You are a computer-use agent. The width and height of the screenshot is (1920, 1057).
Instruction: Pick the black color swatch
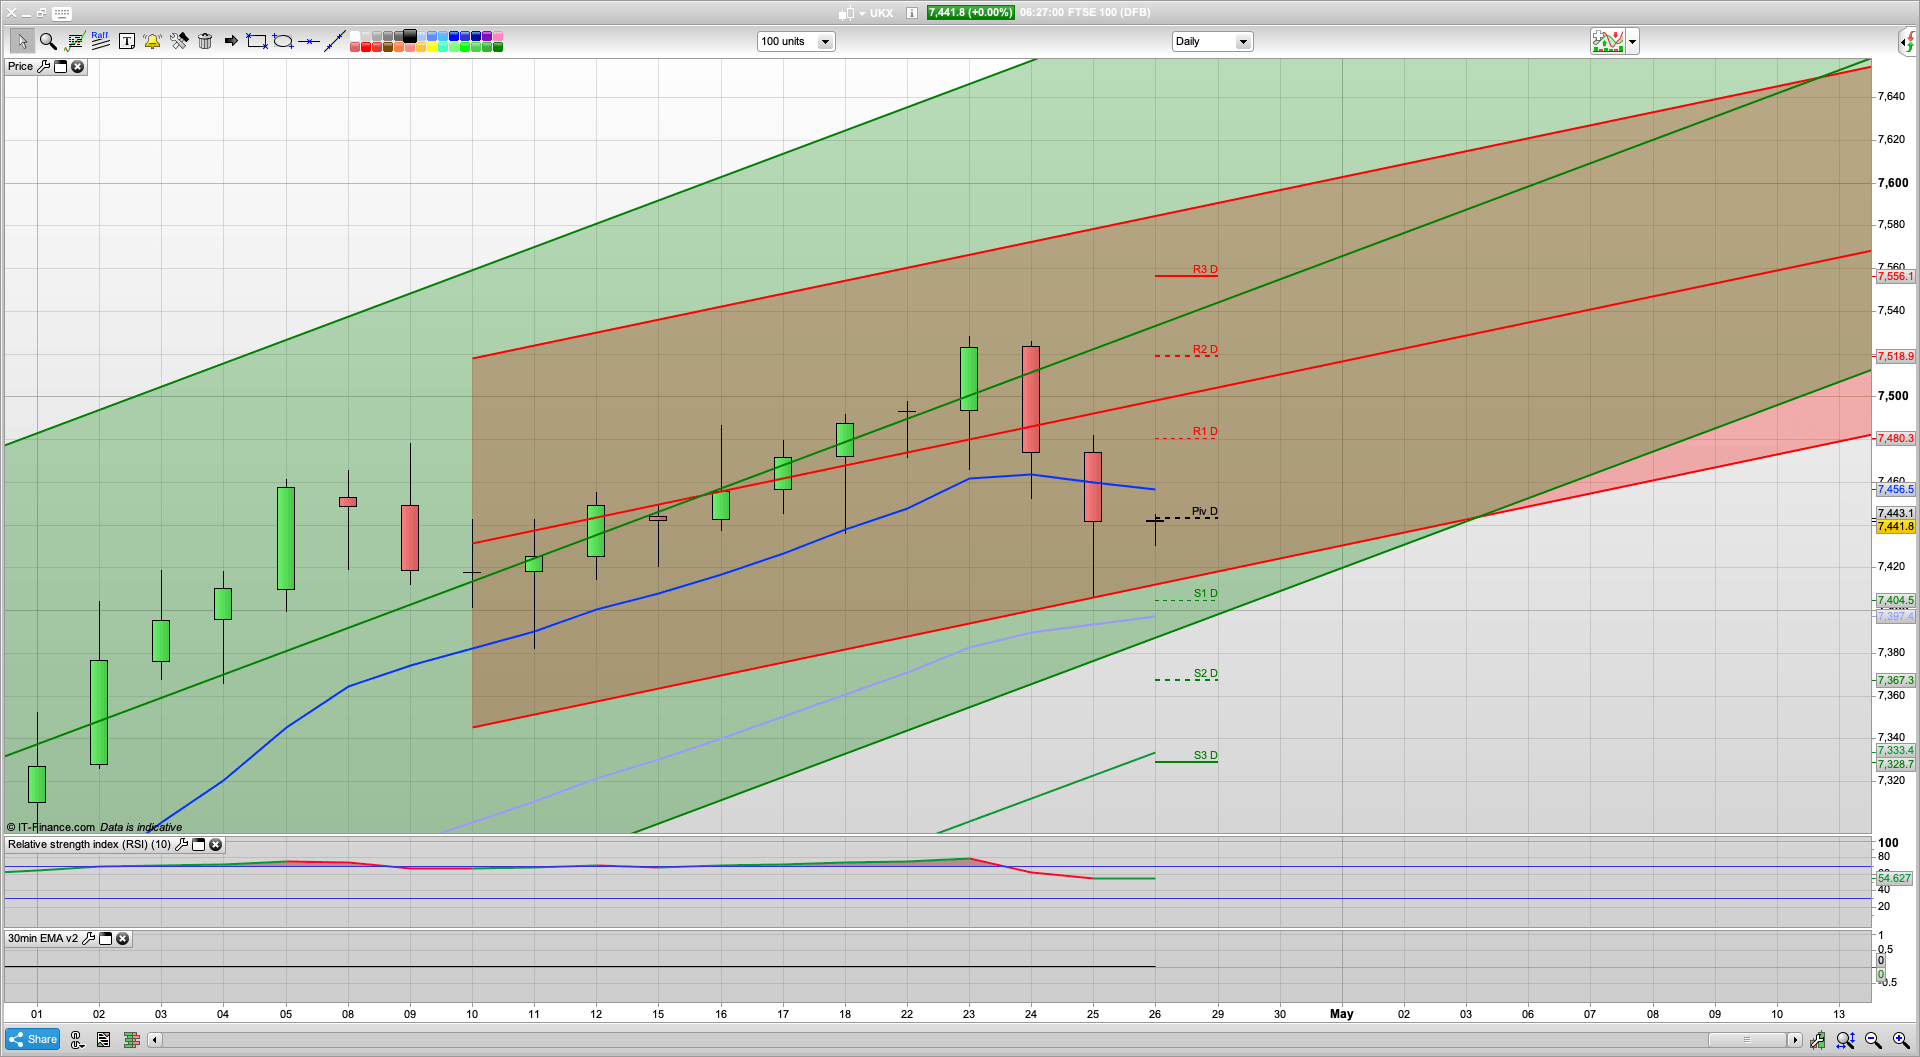coord(410,36)
